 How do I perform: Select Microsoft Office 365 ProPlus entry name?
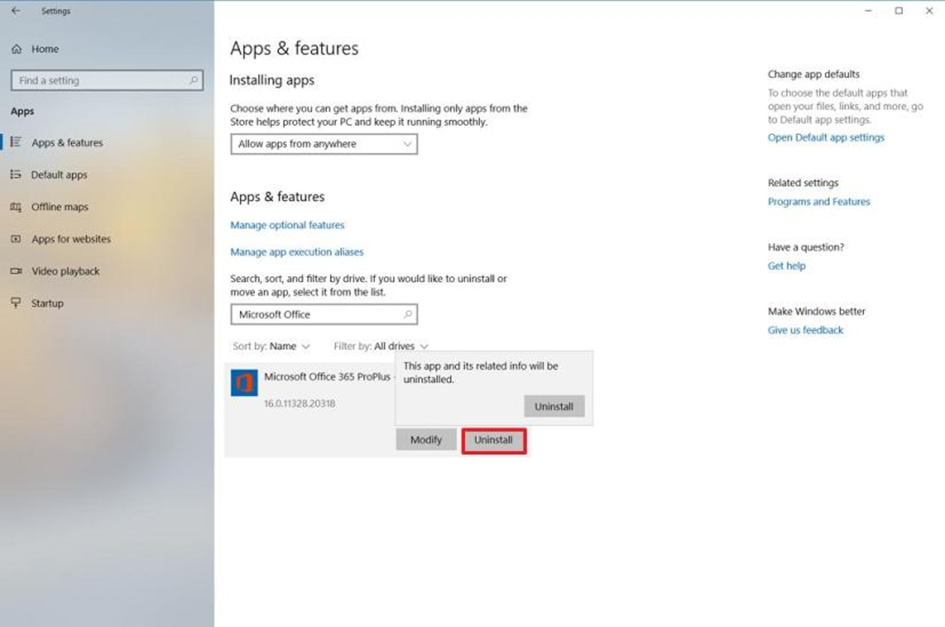pyautogui.click(x=327, y=376)
